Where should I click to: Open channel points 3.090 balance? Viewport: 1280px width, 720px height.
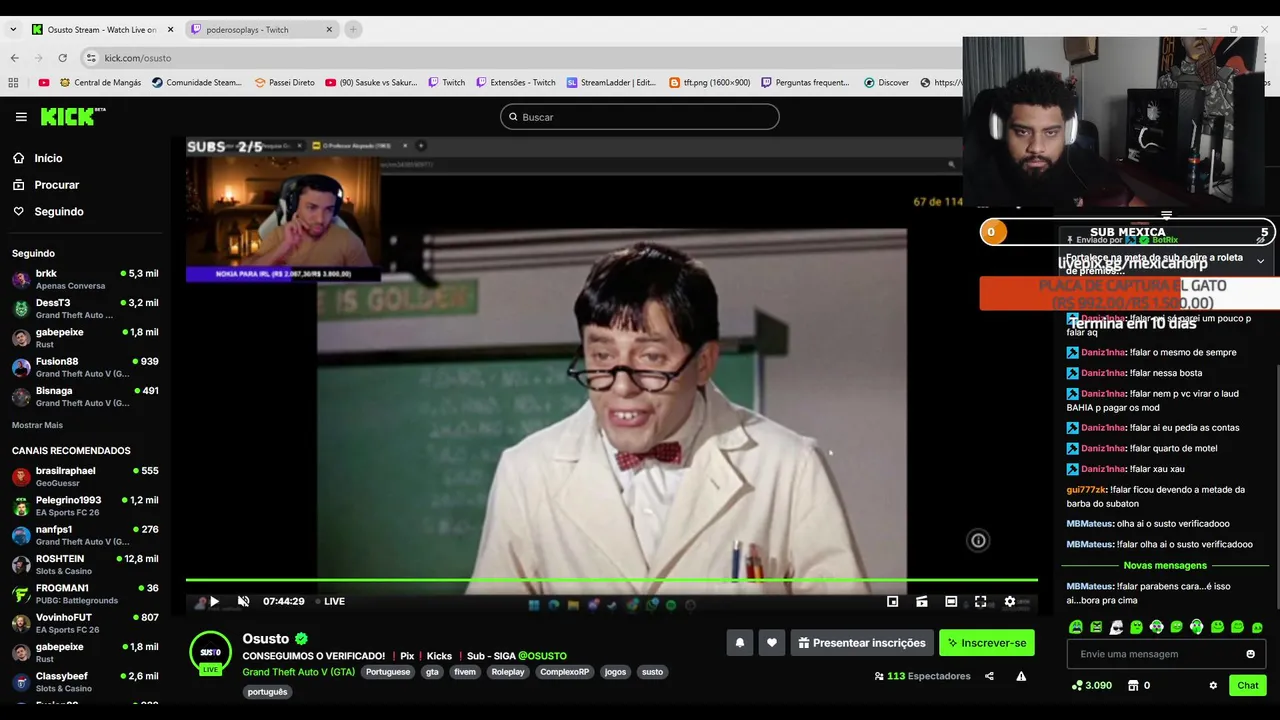1092,685
